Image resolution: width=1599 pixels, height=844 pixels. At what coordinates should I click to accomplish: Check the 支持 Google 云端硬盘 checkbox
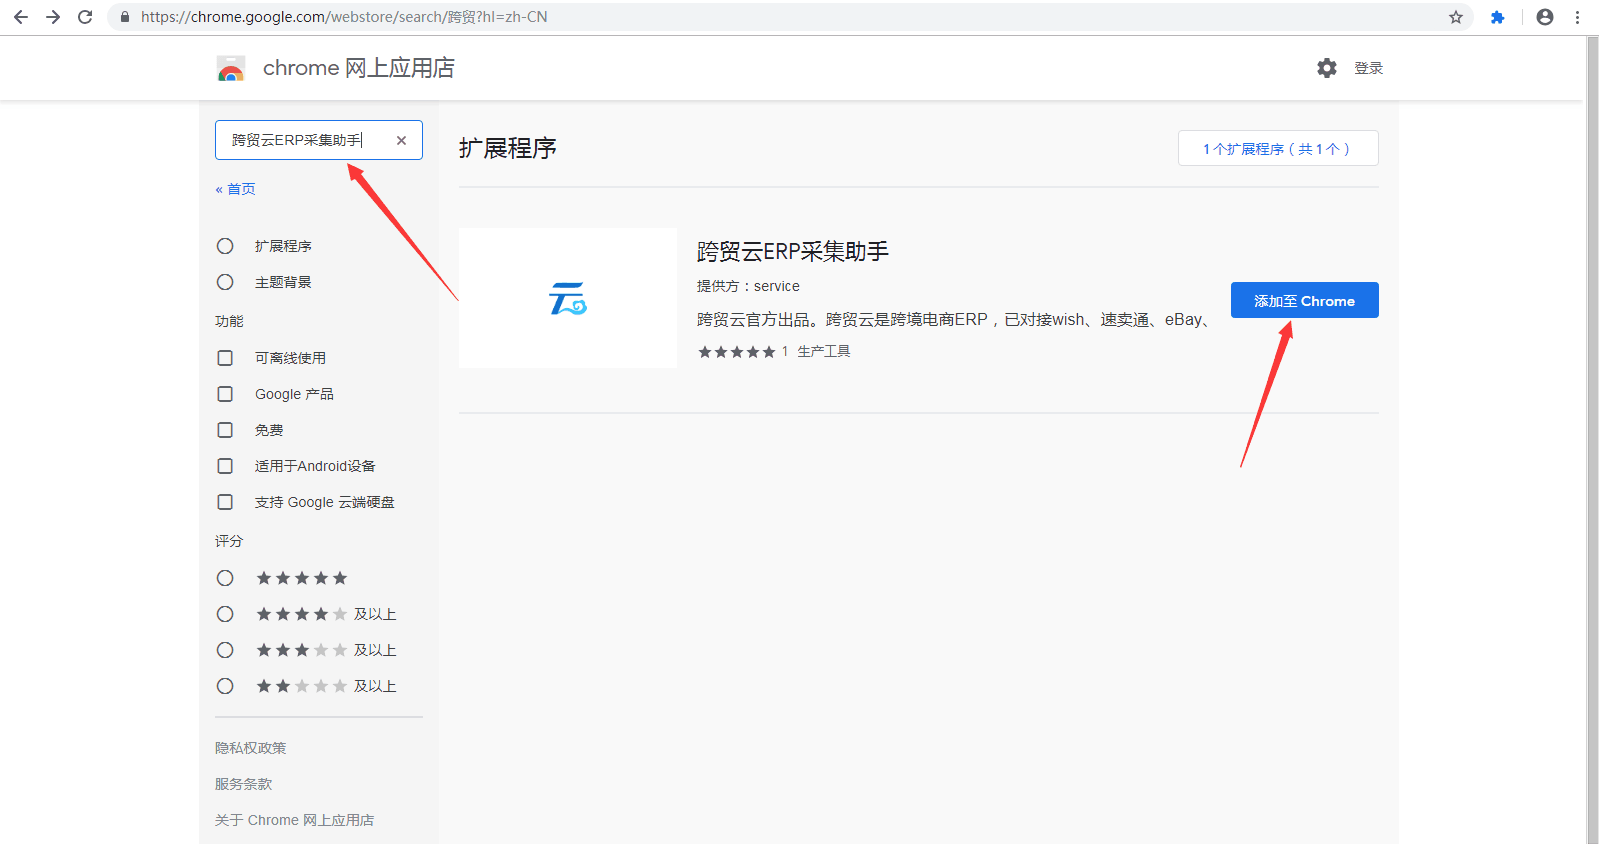pyautogui.click(x=225, y=502)
